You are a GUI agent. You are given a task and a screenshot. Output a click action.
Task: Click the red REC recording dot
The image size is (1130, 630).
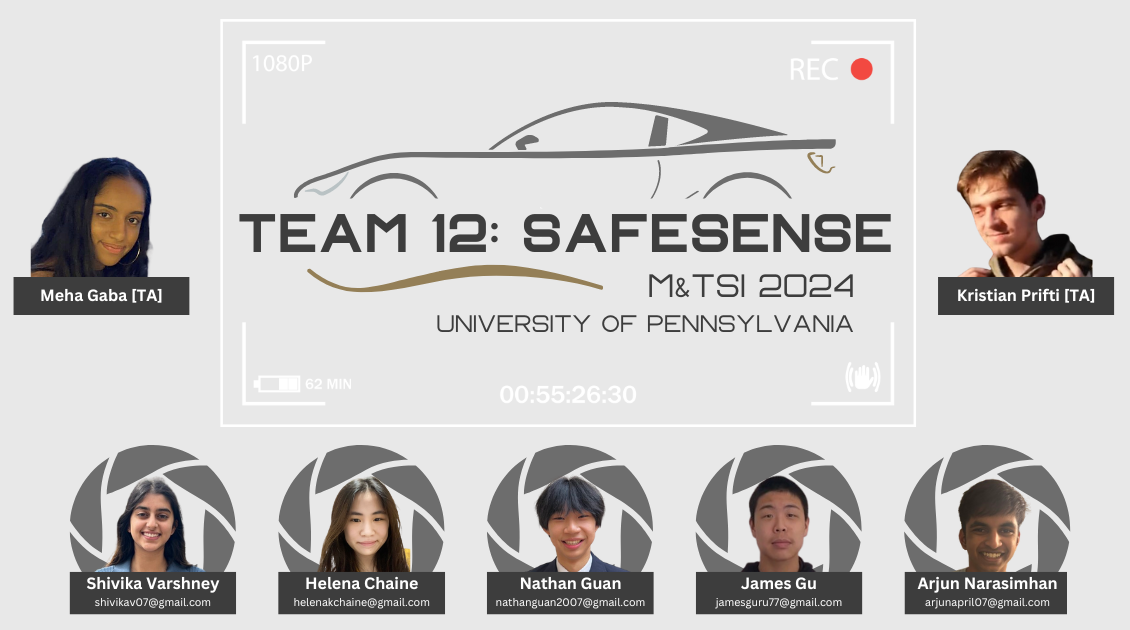click(x=861, y=69)
